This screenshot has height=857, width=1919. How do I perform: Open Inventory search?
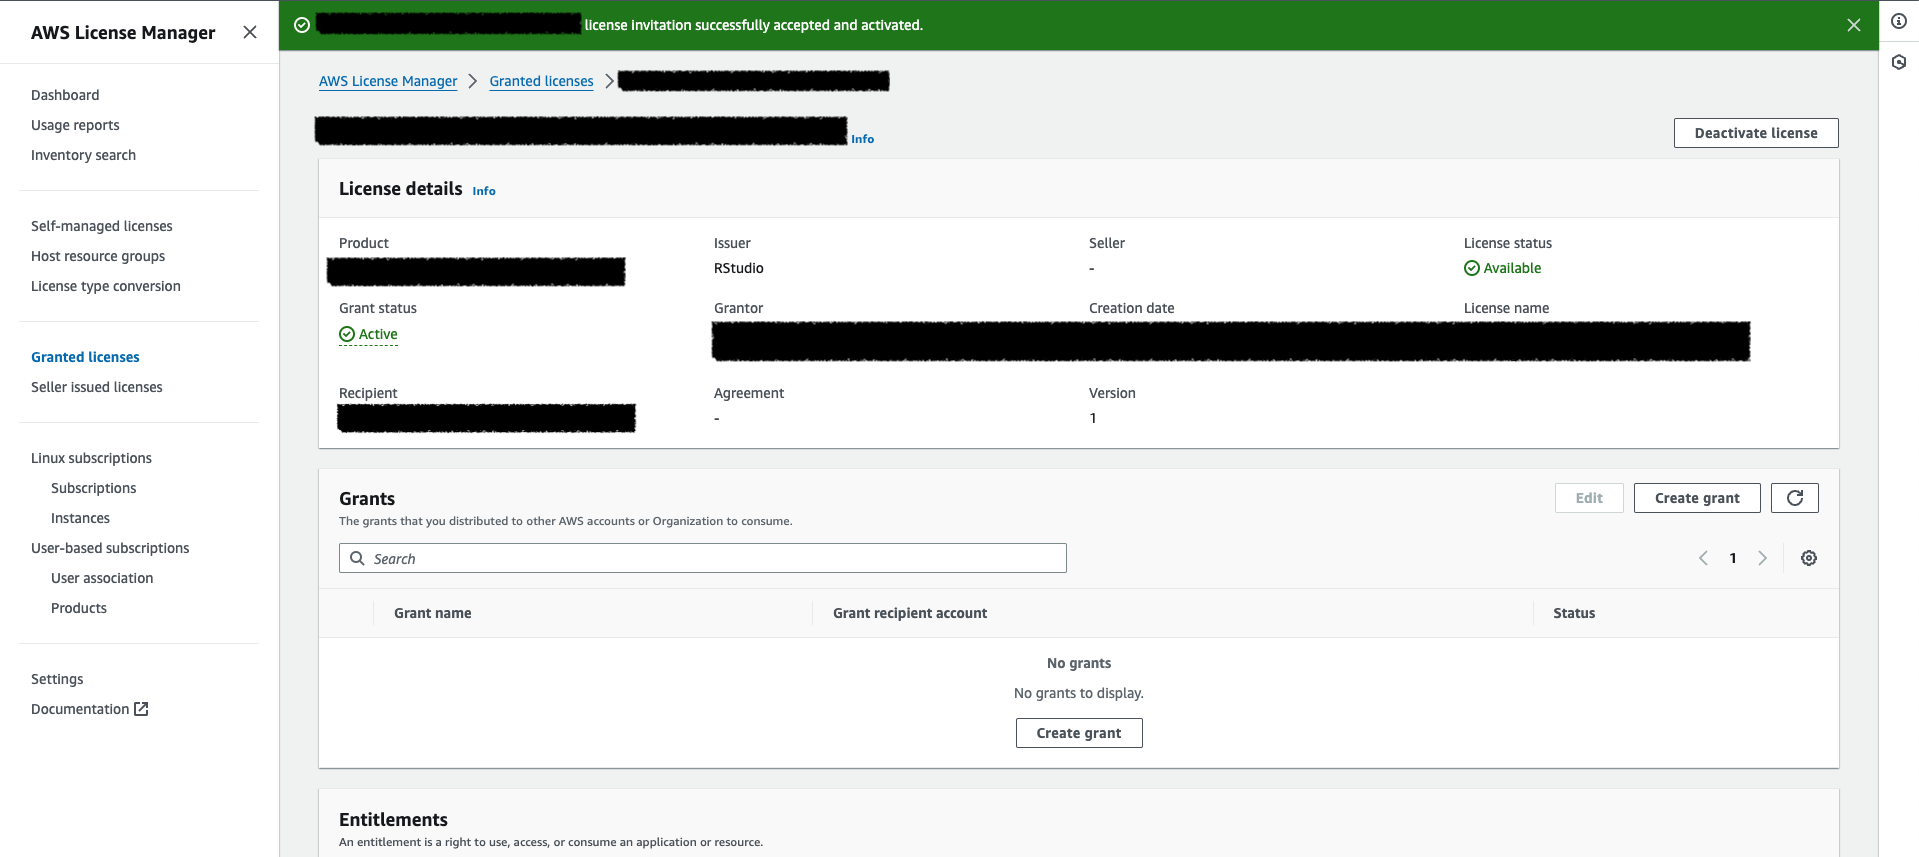83,155
